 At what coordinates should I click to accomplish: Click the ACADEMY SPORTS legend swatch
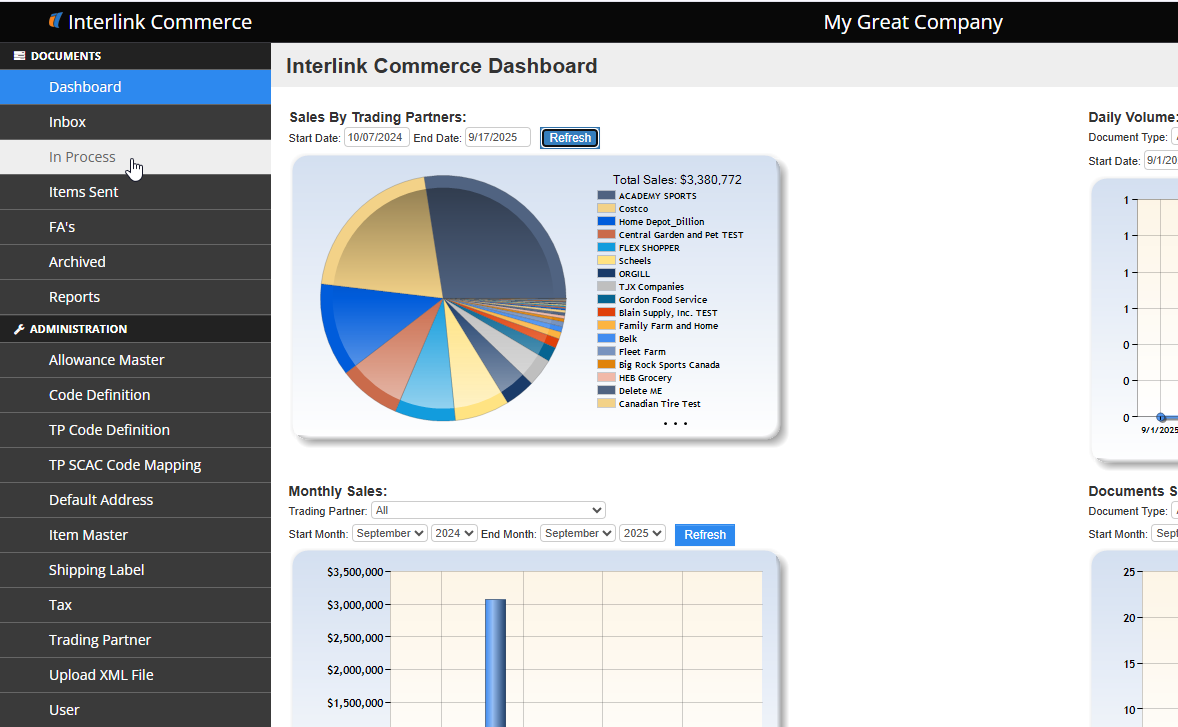606,195
